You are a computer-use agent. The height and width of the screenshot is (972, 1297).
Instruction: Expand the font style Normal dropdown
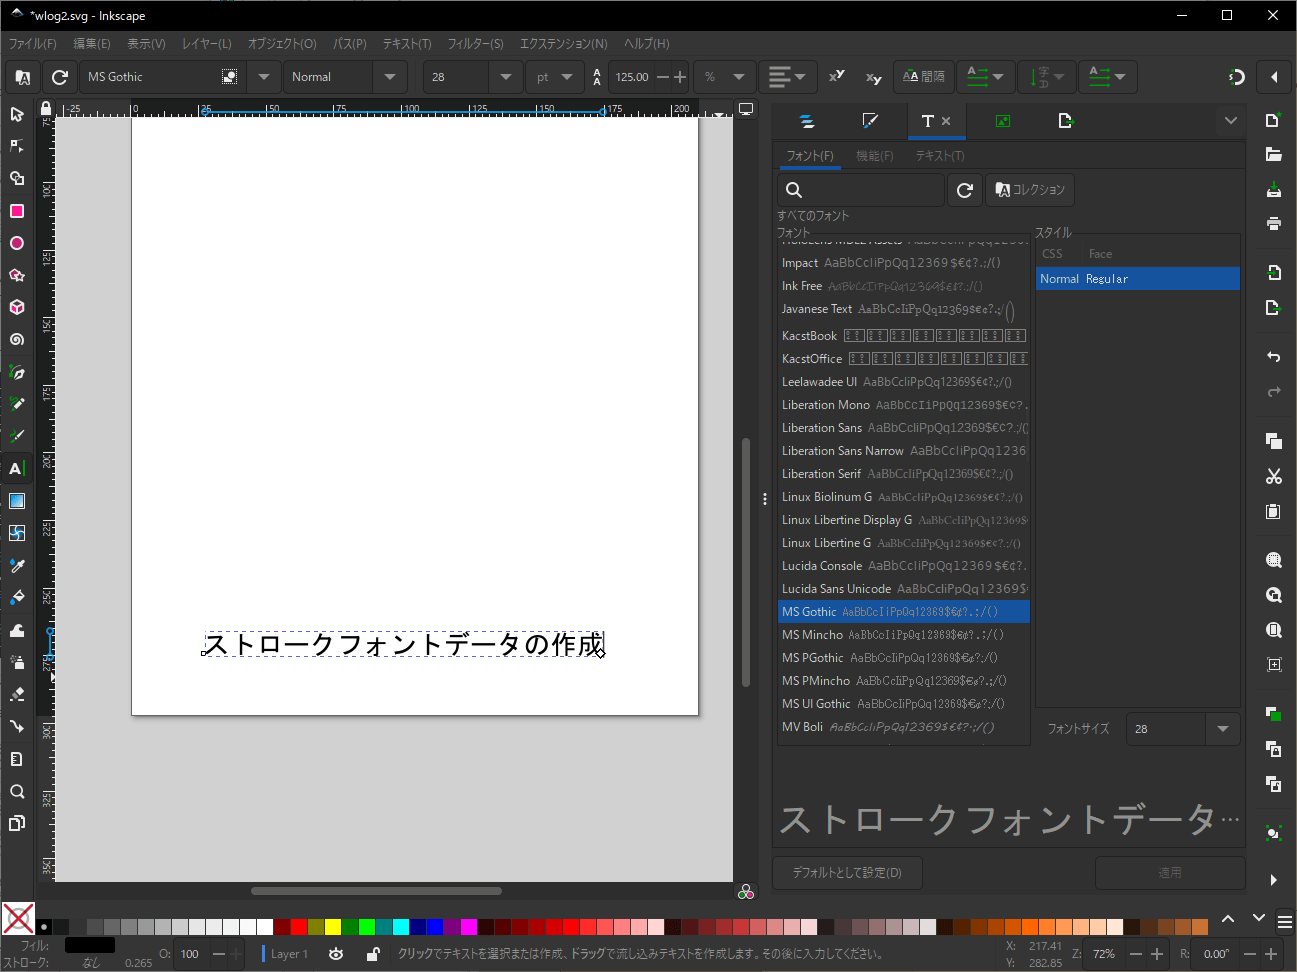coord(390,77)
